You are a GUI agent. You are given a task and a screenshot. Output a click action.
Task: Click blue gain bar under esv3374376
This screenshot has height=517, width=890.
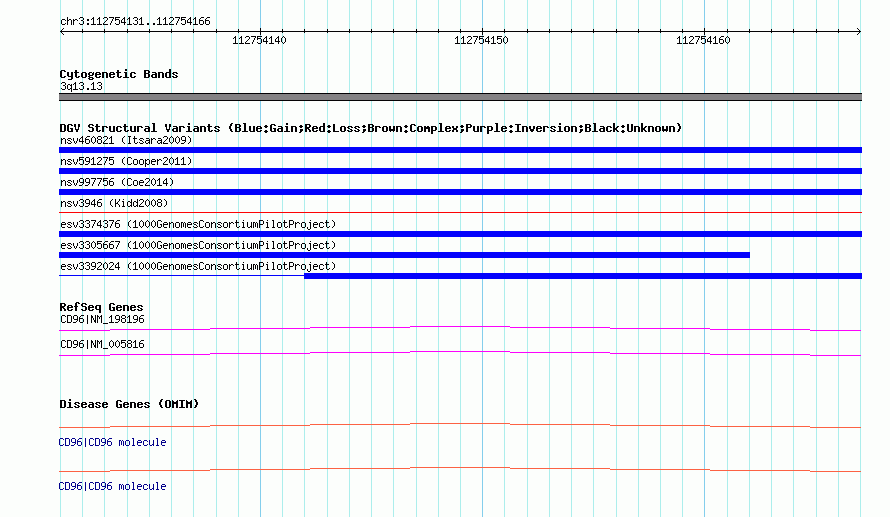click(460, 234)
